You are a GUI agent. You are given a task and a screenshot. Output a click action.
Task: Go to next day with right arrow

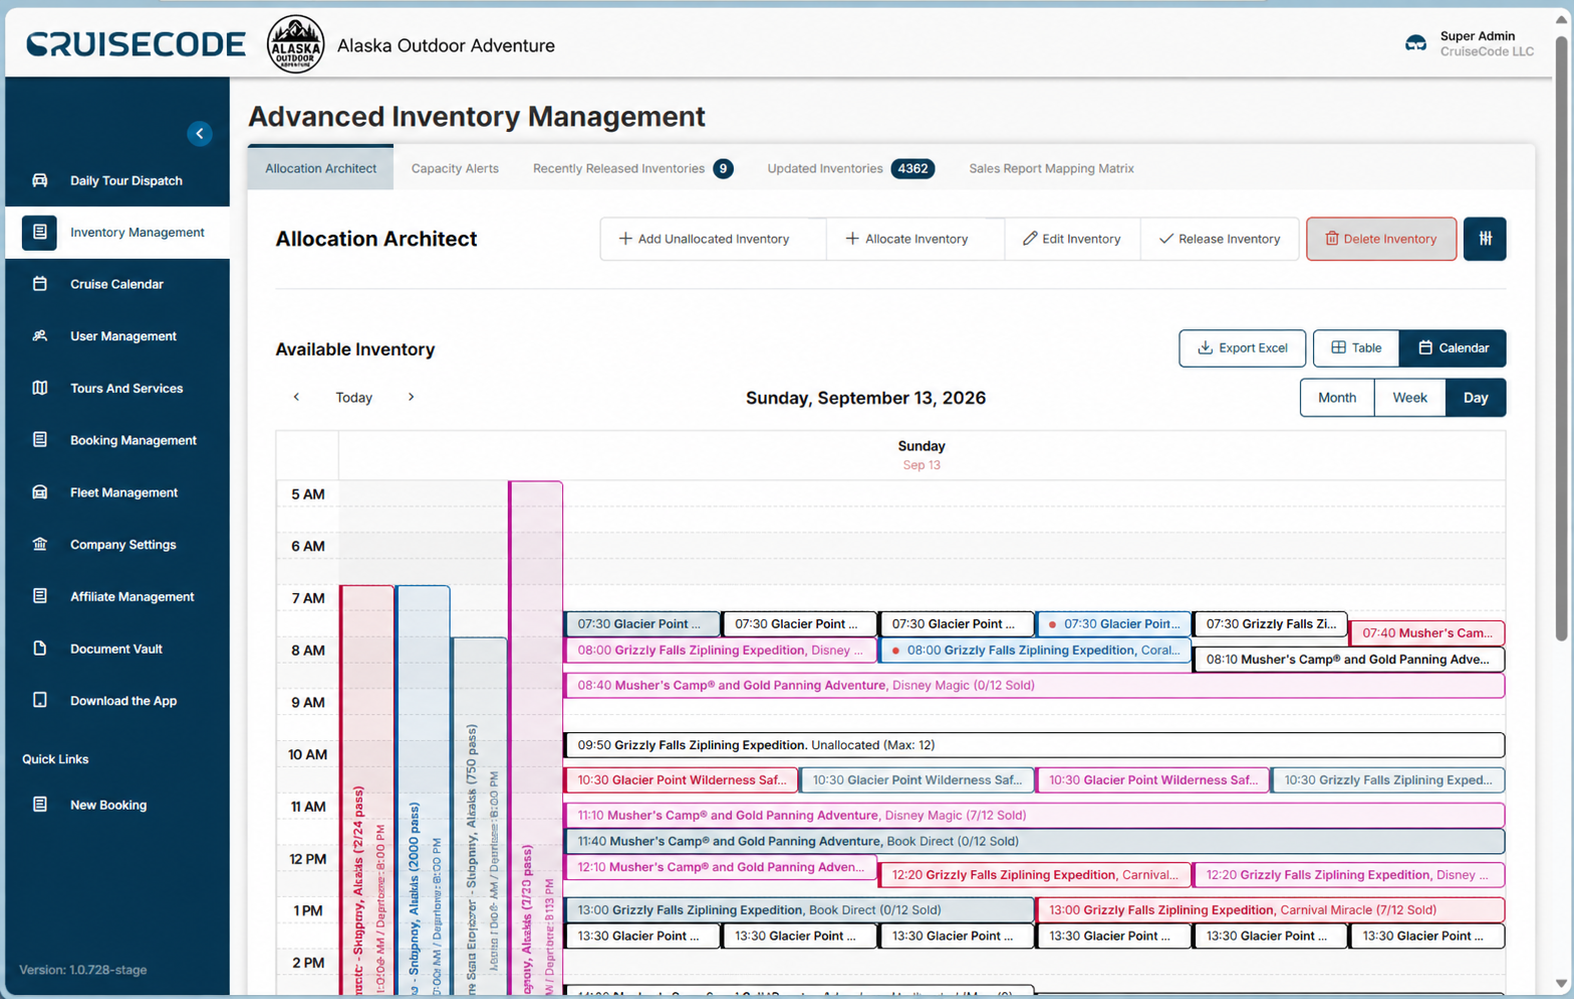[x=411, y=397]
